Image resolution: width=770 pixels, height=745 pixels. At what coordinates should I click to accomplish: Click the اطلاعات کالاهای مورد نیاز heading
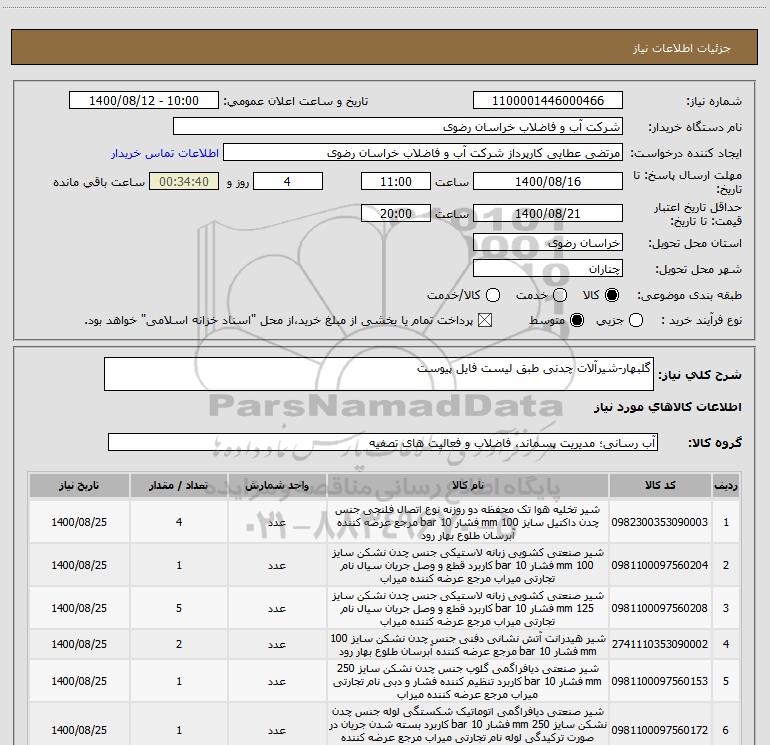(667, 407)
